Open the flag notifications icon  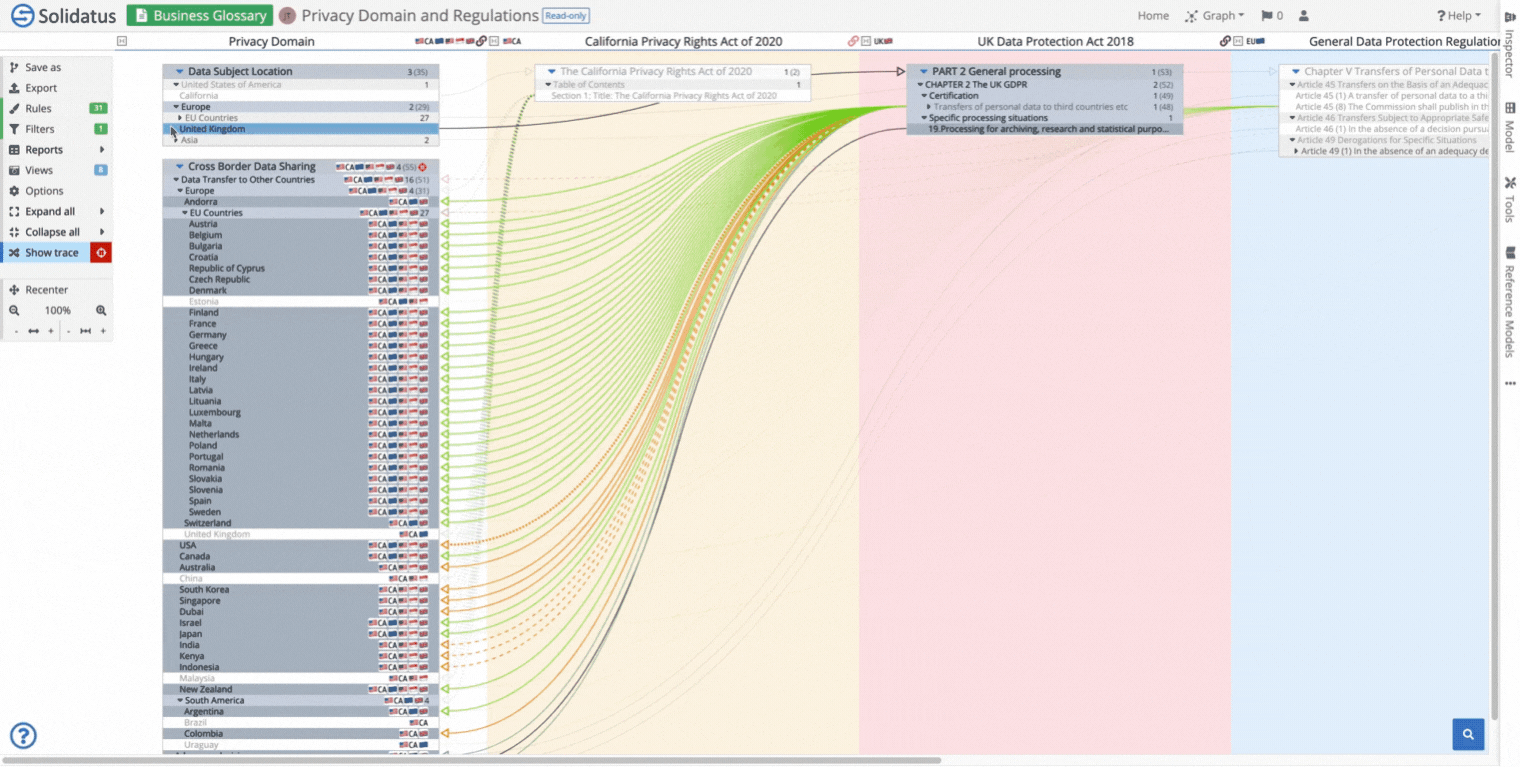point(1267,16)
